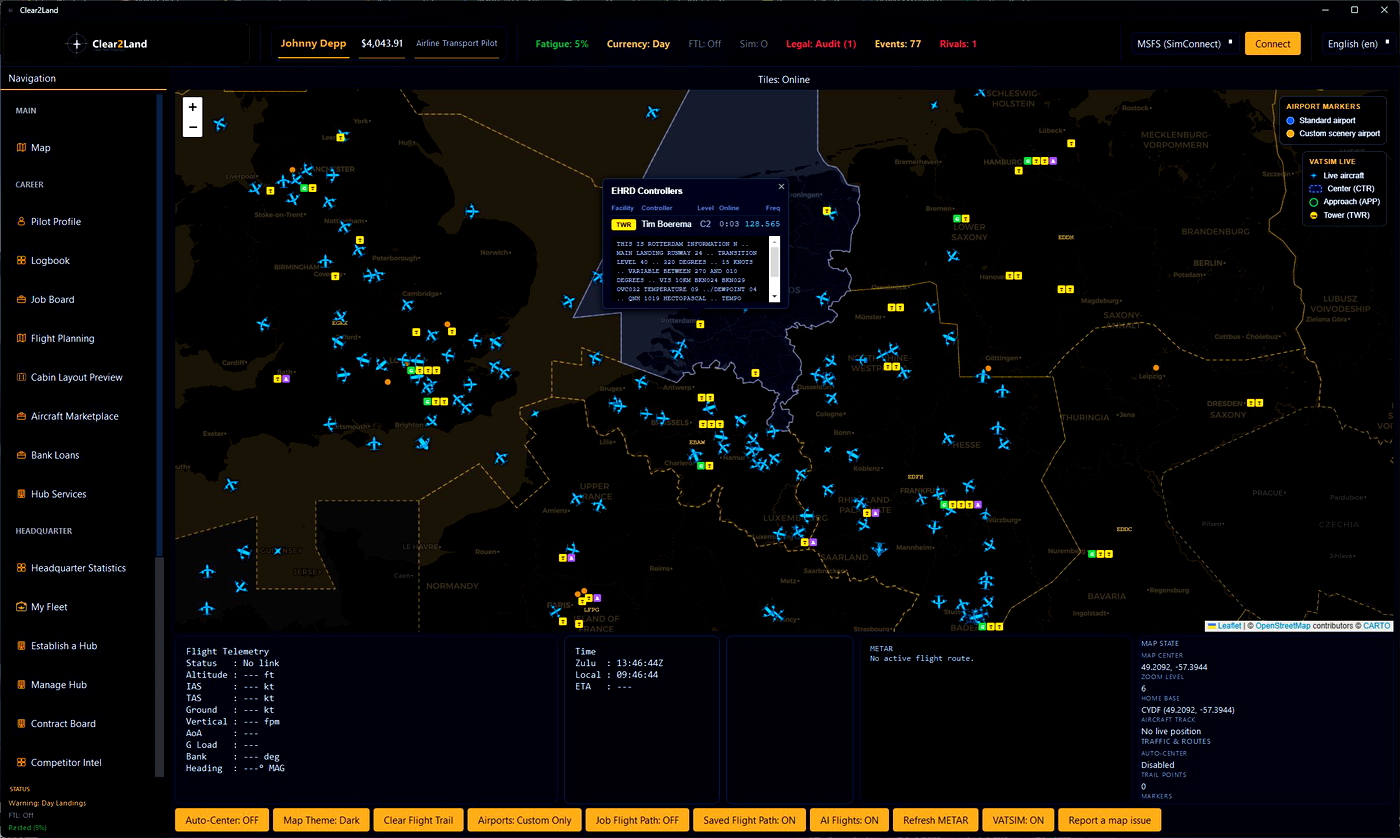This screenshot has height=838, width=1400.
Task: Click the $4,043.91 balance
Action: click(x=382, y=44)
